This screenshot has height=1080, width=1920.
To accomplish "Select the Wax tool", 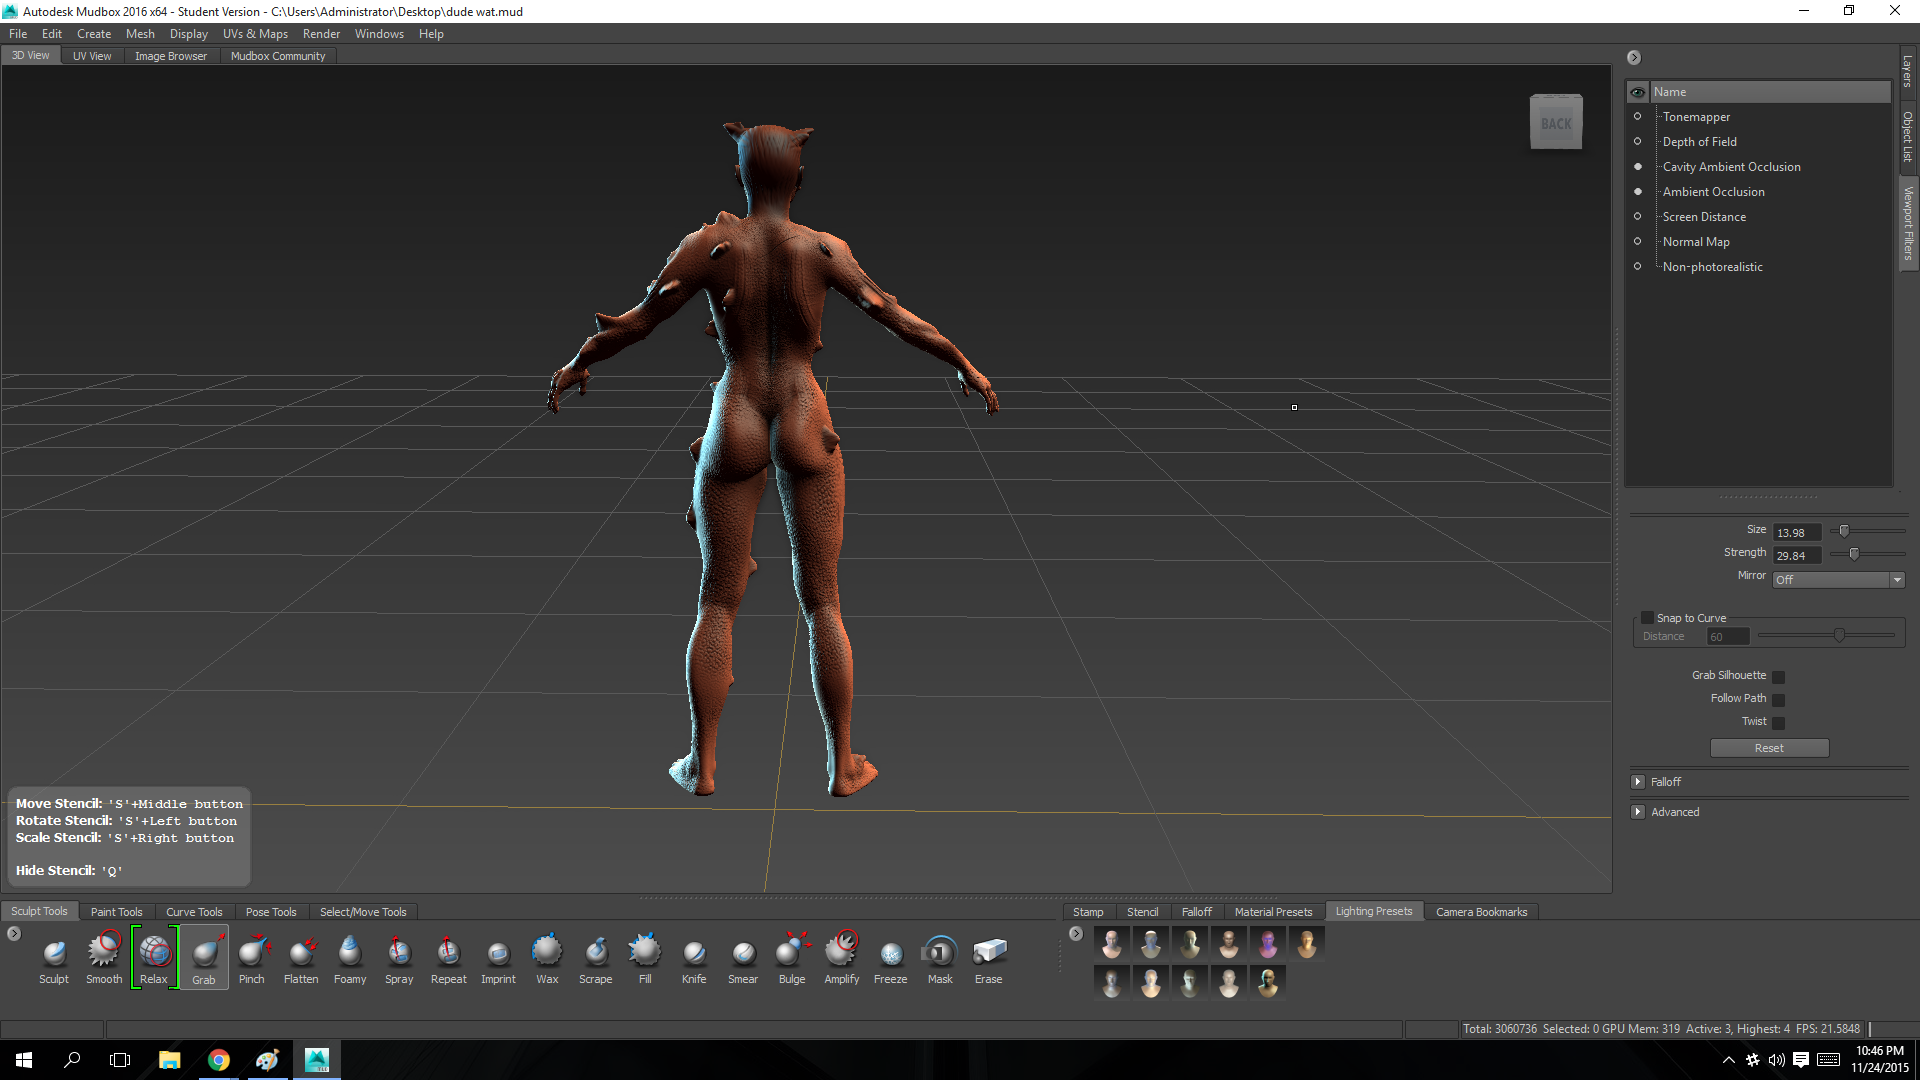I will click(547, 959).
